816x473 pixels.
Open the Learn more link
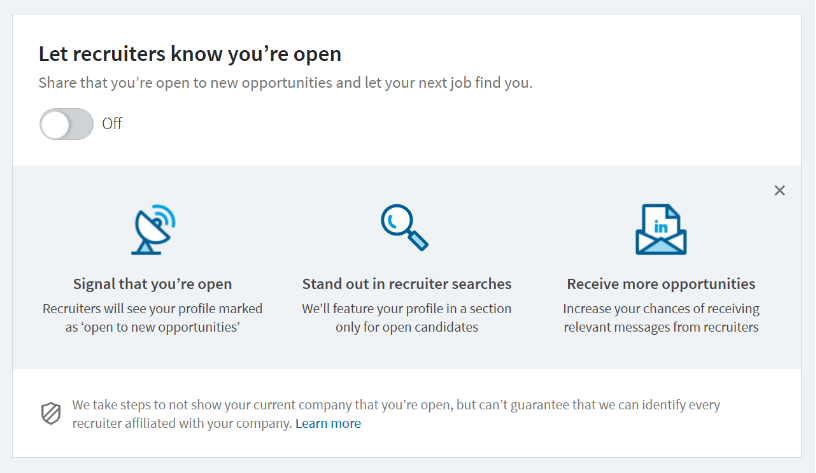328,424
